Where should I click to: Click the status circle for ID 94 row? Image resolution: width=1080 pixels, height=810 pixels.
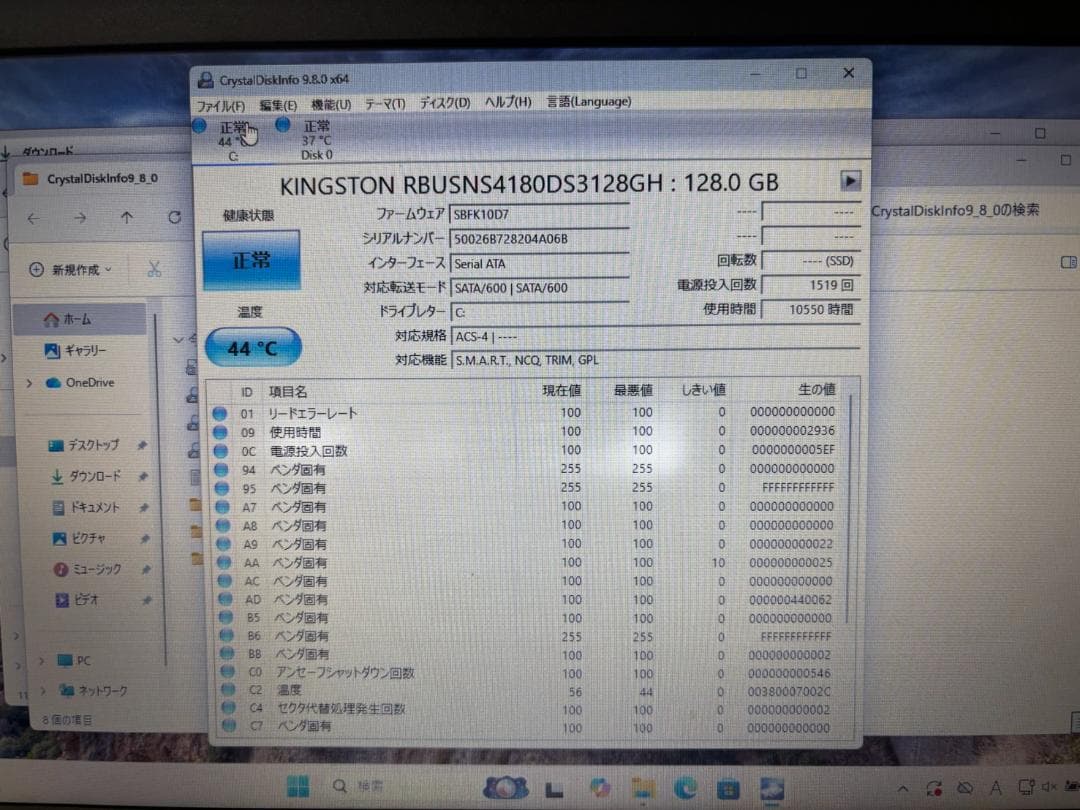221,470
